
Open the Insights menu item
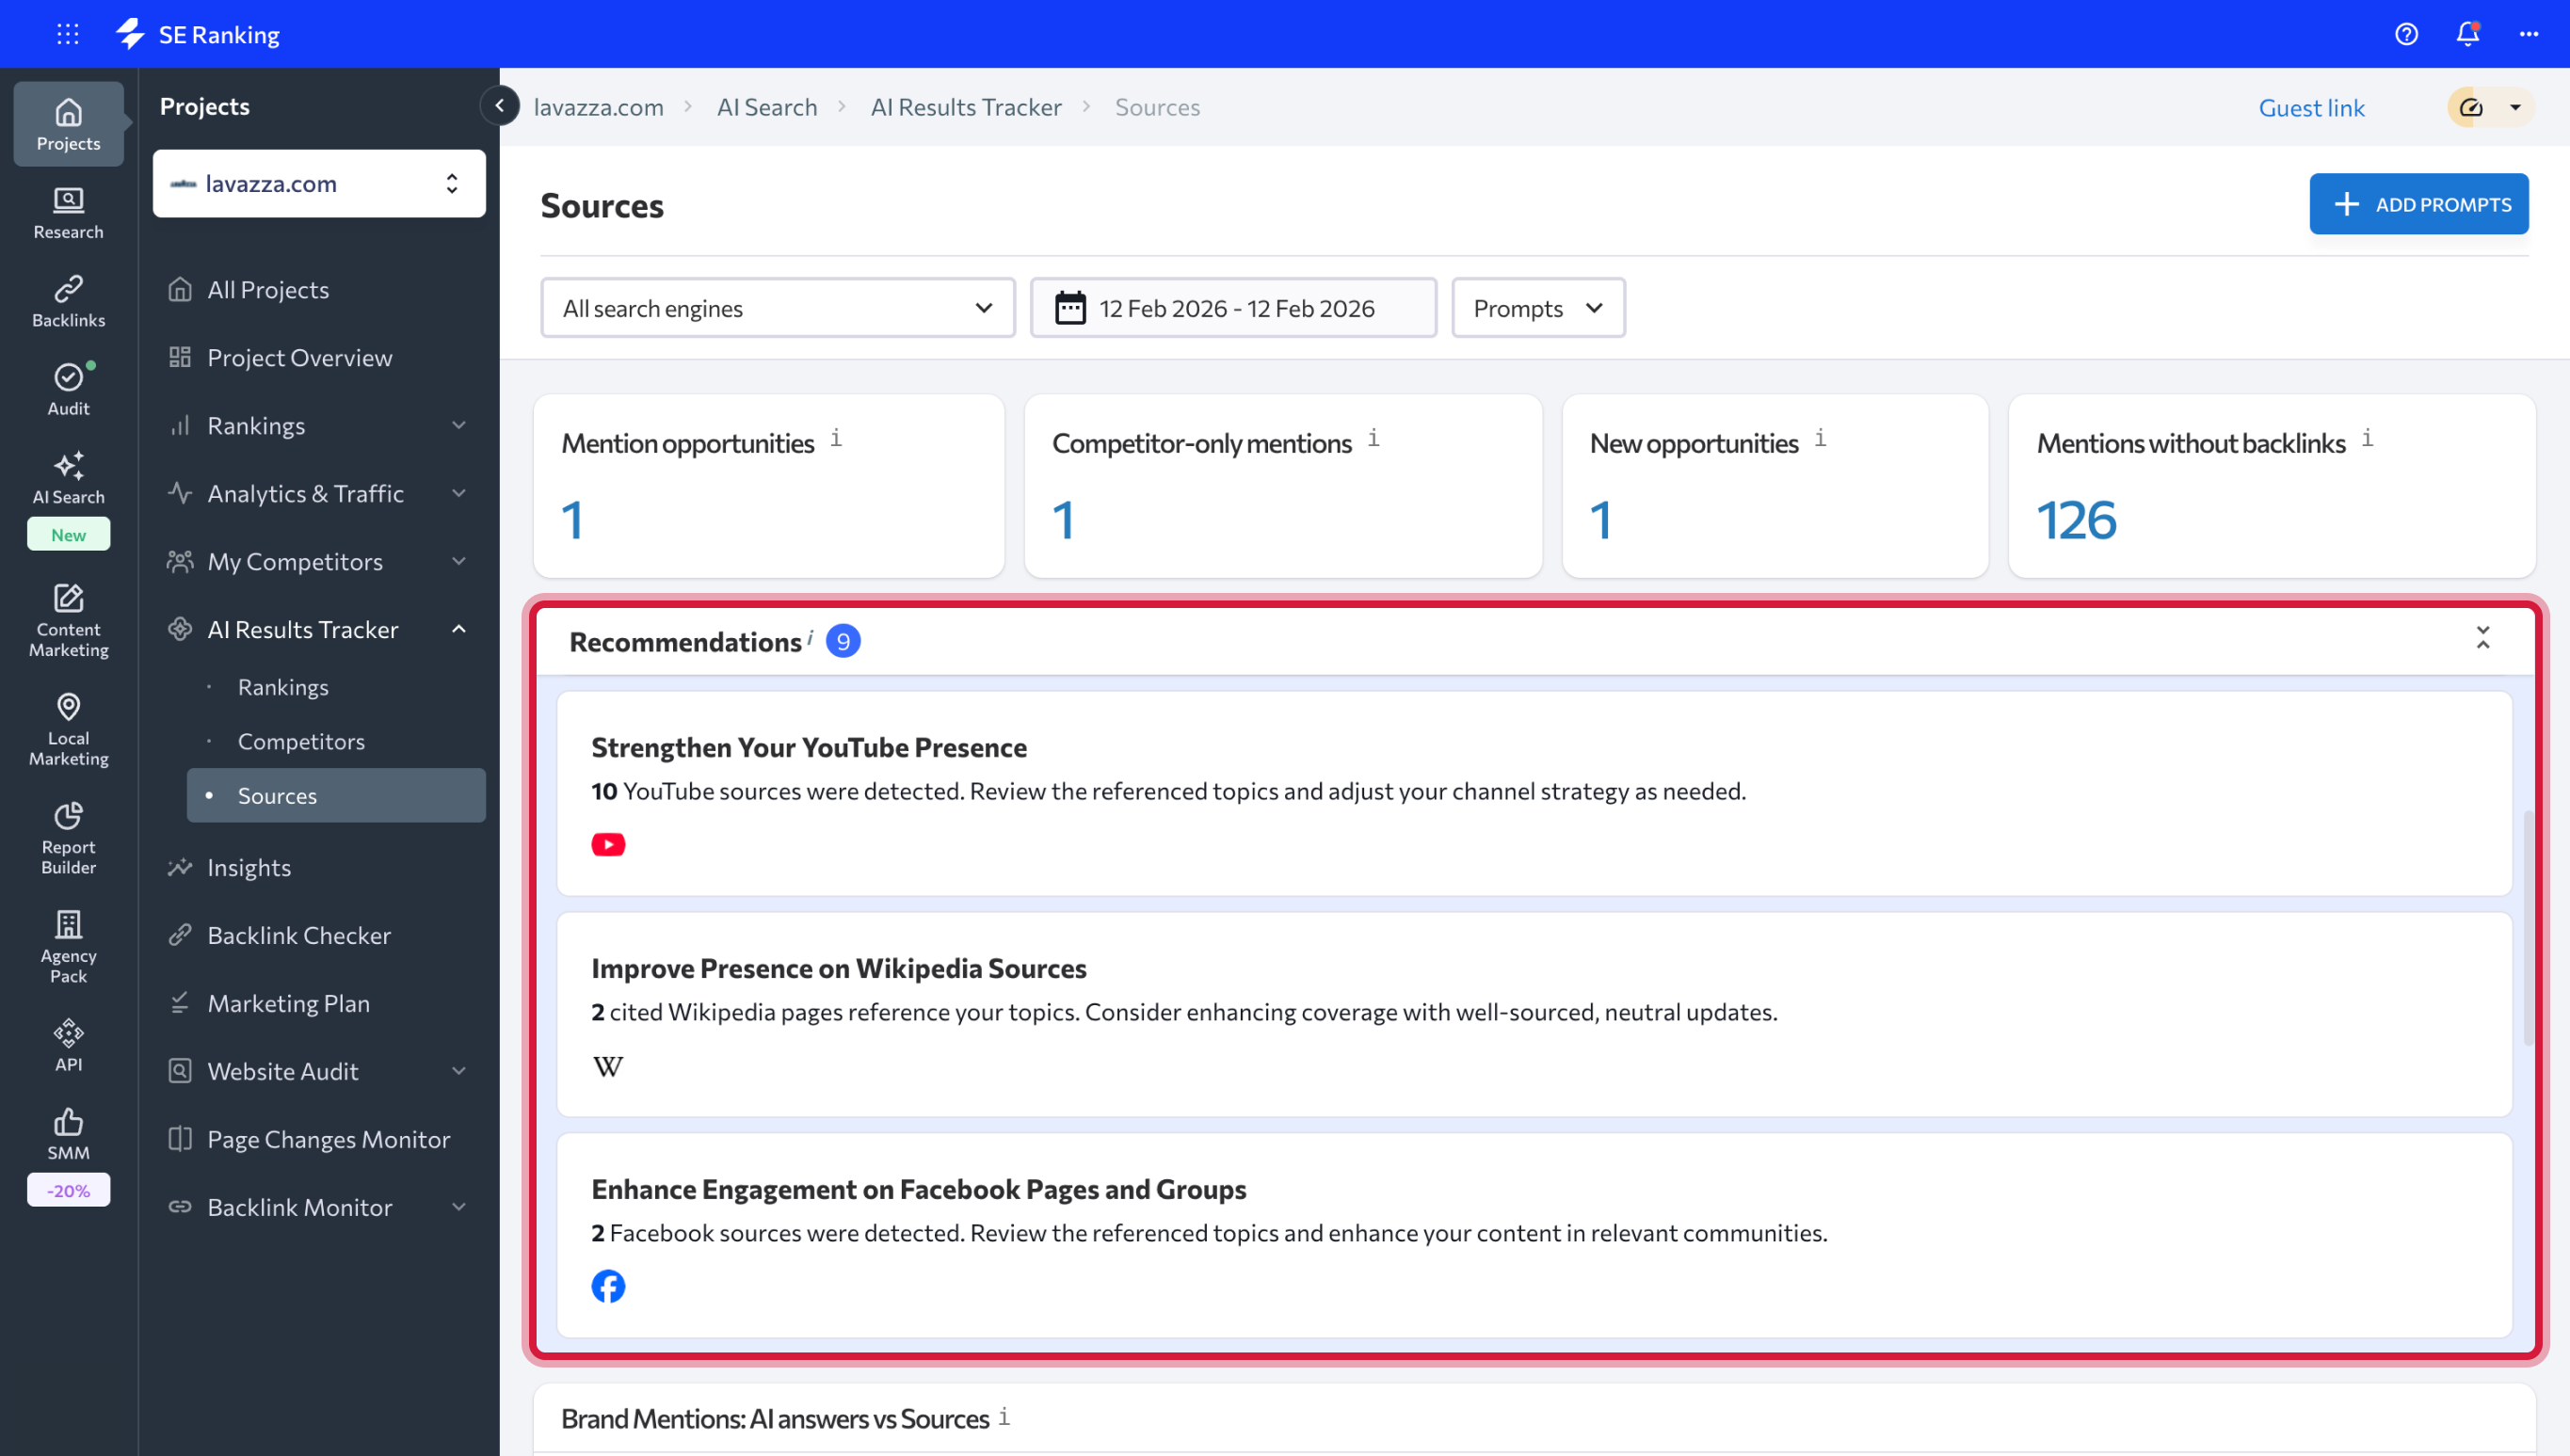click(x=249, y=867)
